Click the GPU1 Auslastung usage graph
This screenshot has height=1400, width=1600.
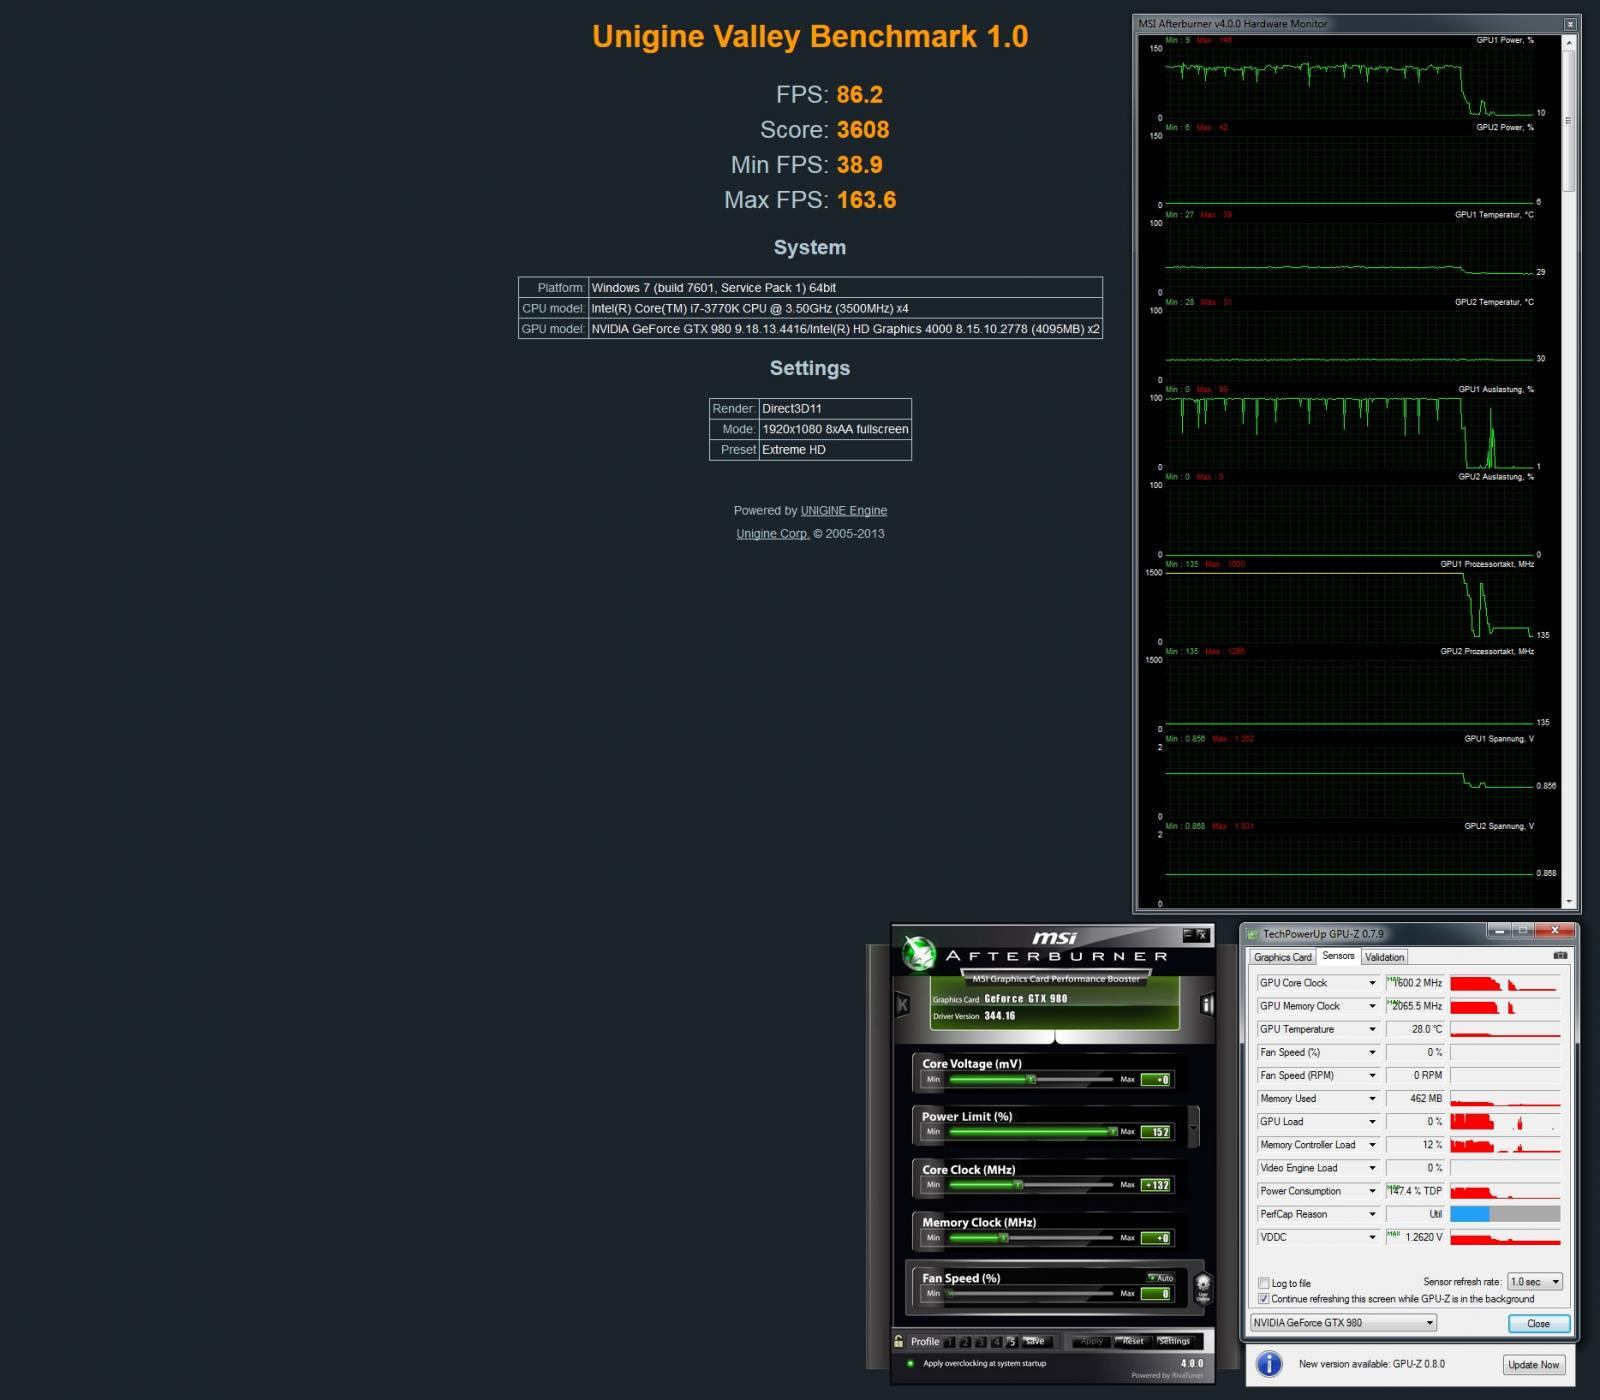pyautogui.click(x=1349, y=432)
